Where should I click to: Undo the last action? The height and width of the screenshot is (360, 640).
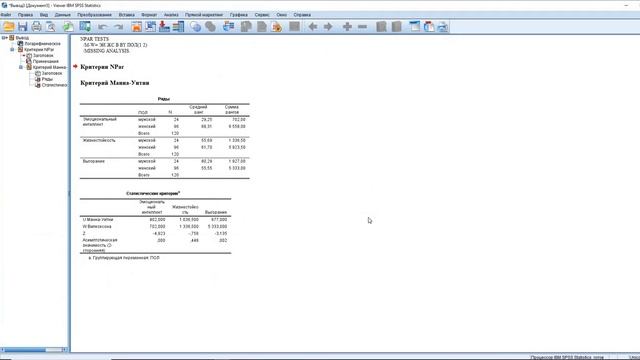click(x=102, y=27)
